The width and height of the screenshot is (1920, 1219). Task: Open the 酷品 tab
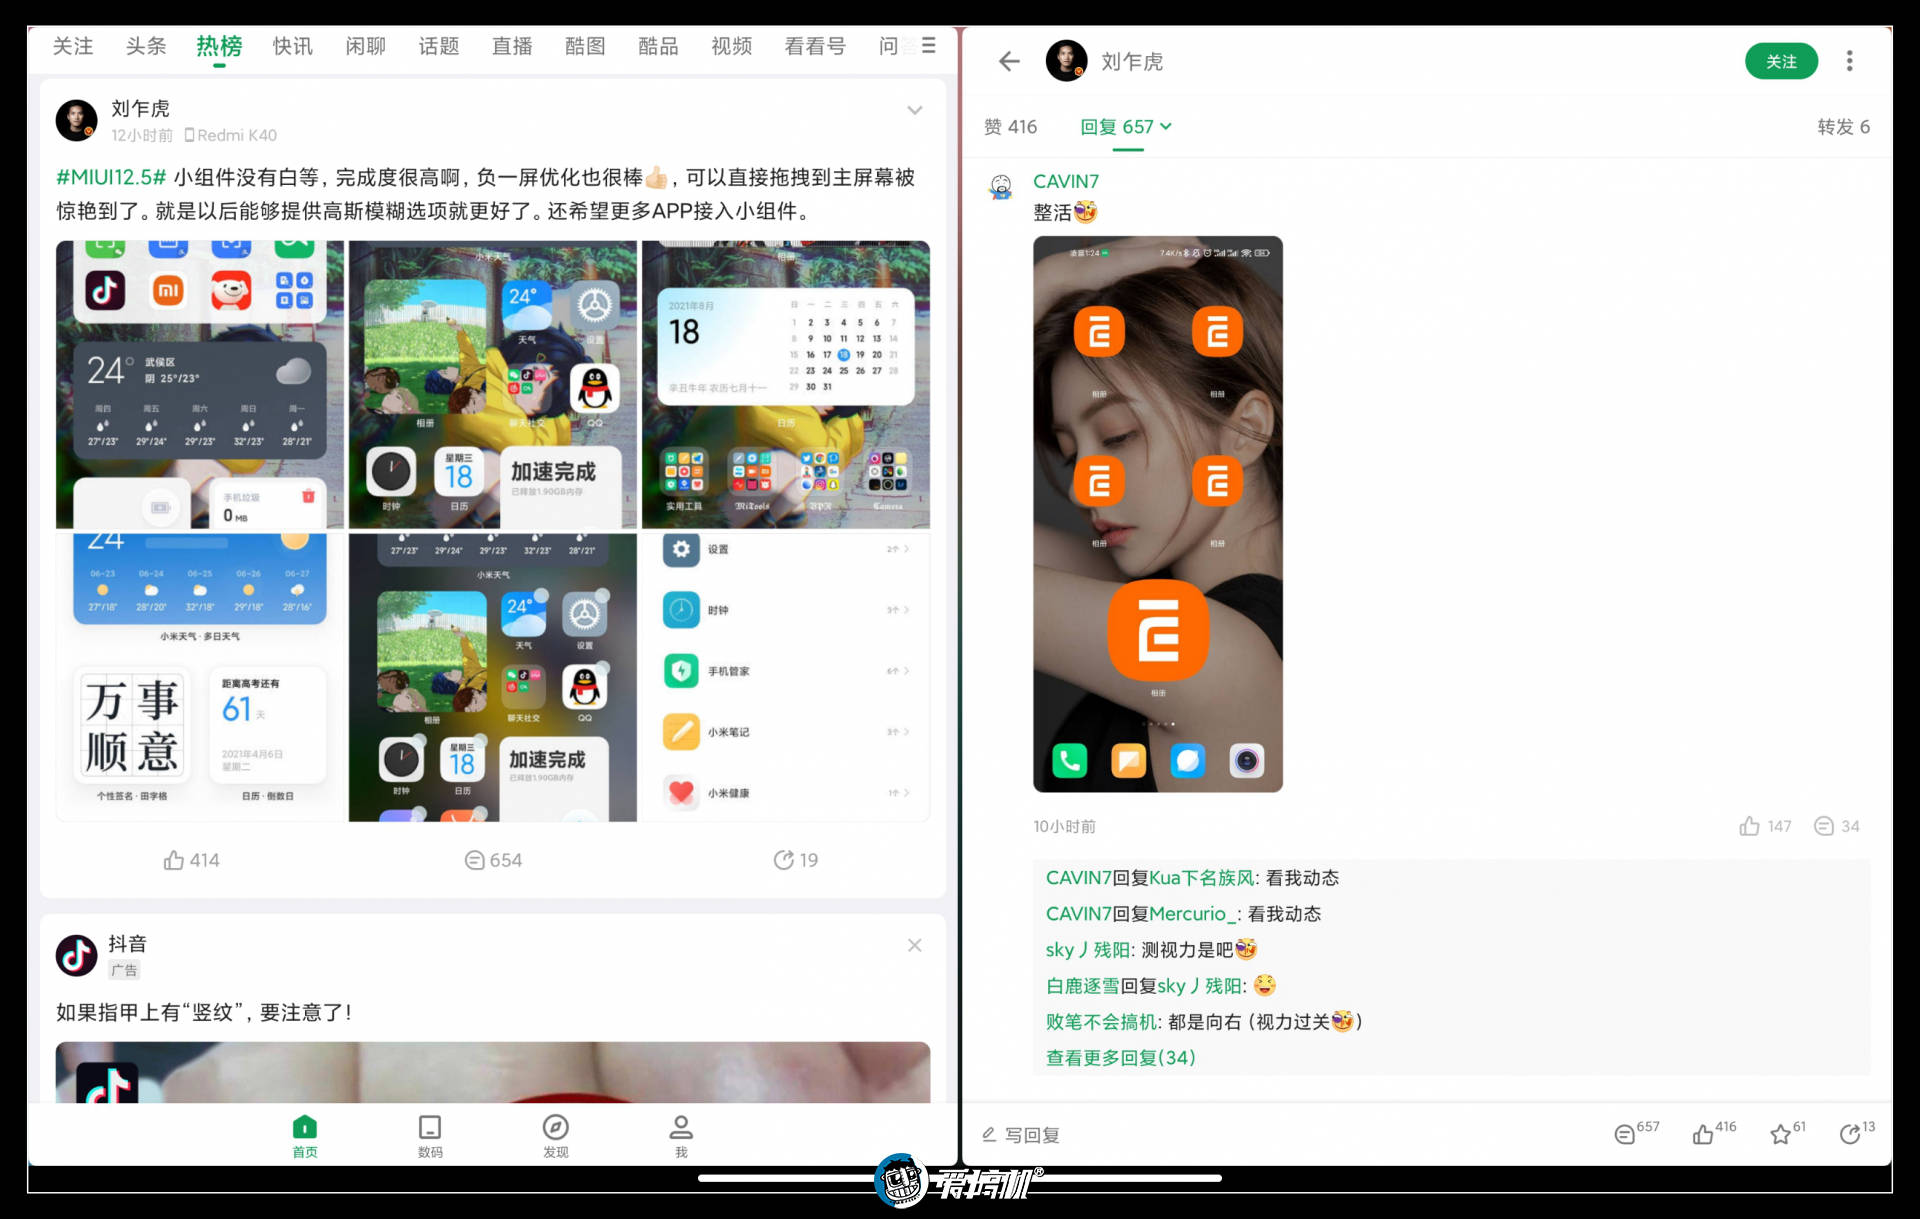[658, 46]
